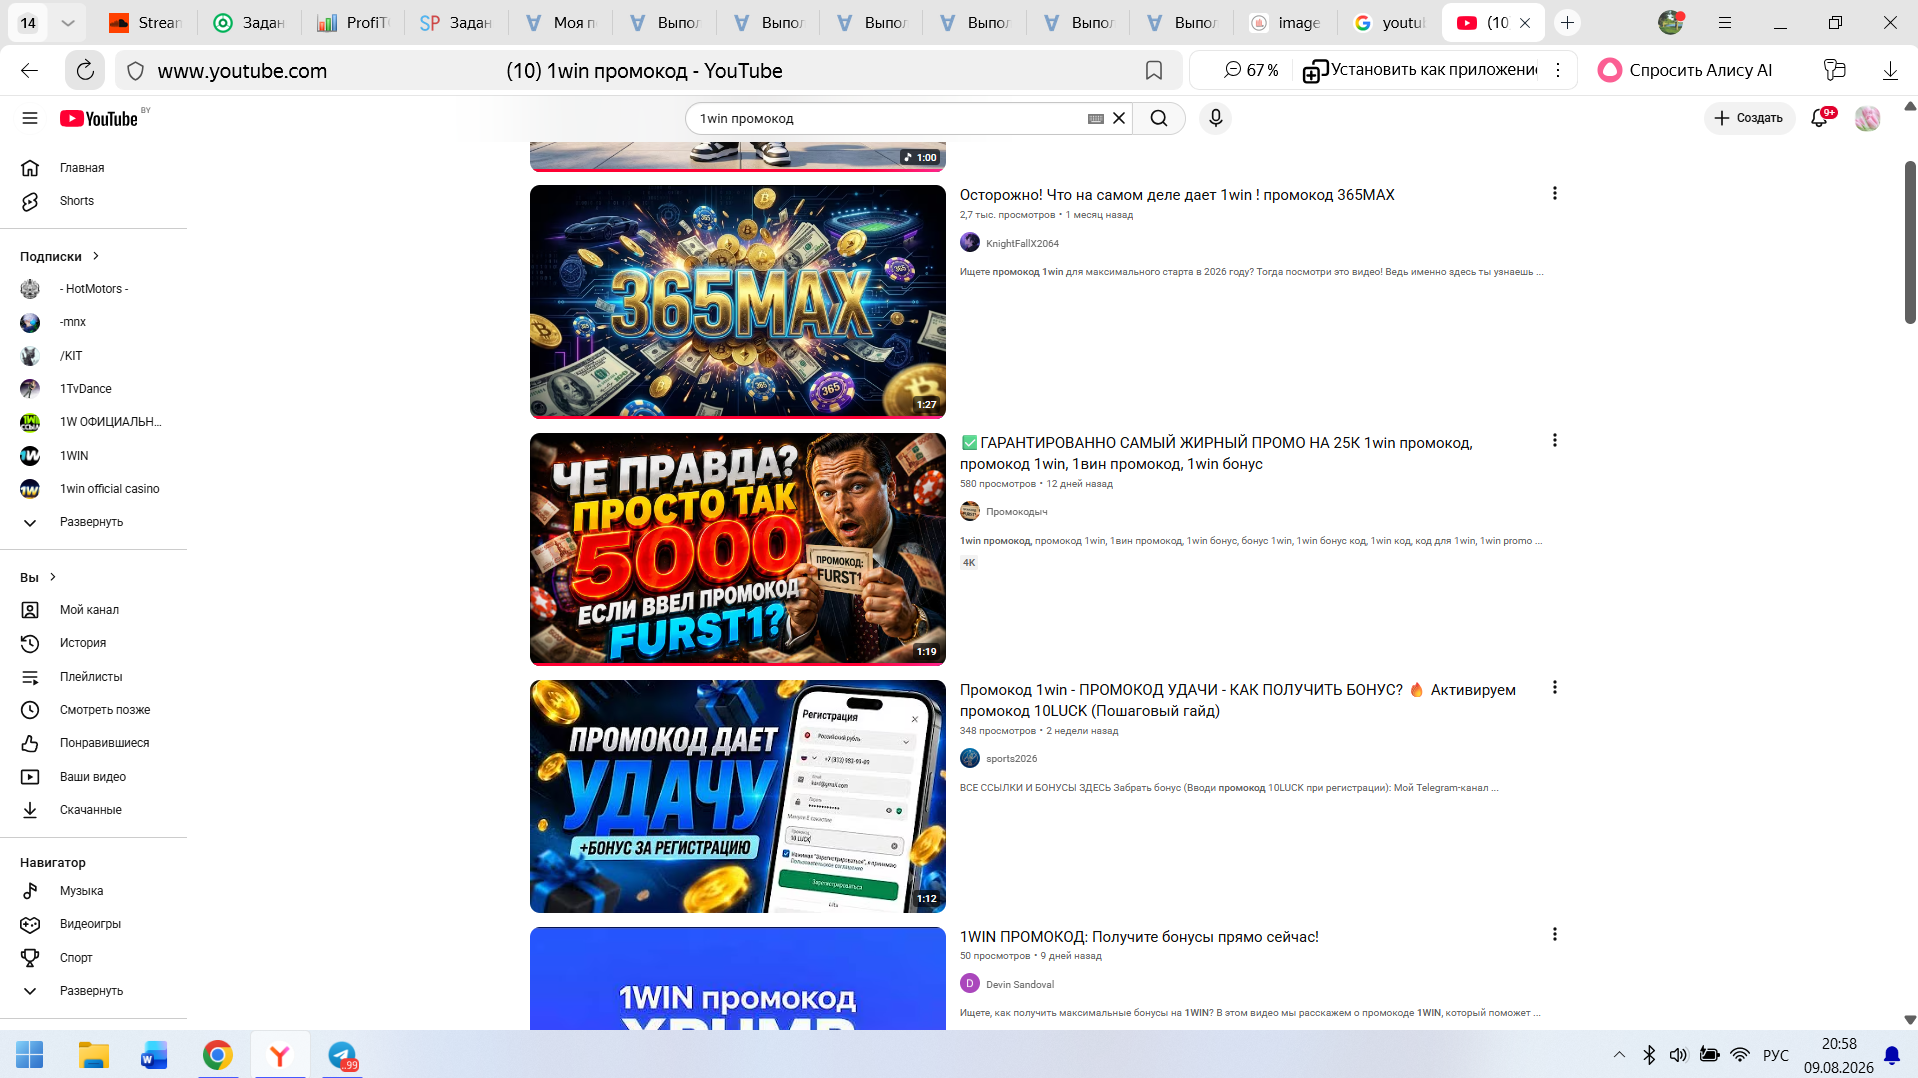This screenshot has width=1918, height=1078.
Task: Start voice search with the microphone
Action: (x=1215, y=118)
